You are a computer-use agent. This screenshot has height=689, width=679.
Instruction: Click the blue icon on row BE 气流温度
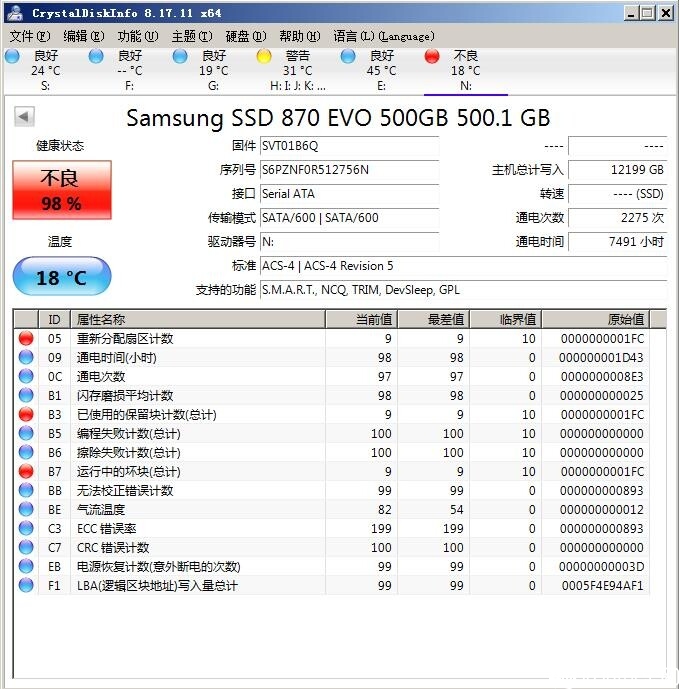pos(26,509)
